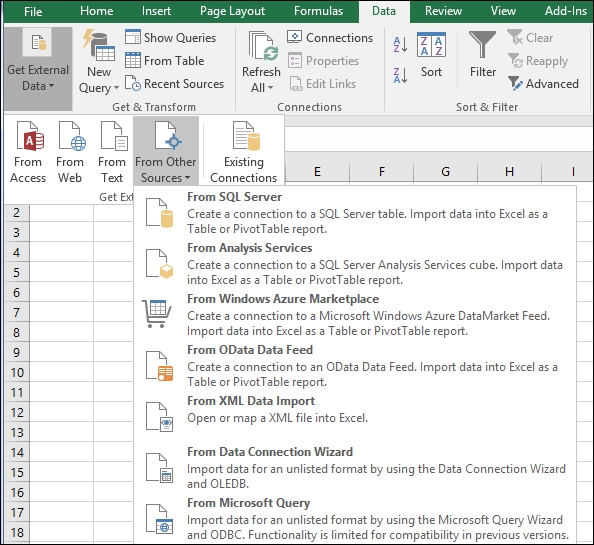
Task: Open the Recent Sources icon
Action: pyautogui.click(x=133, y=83)
